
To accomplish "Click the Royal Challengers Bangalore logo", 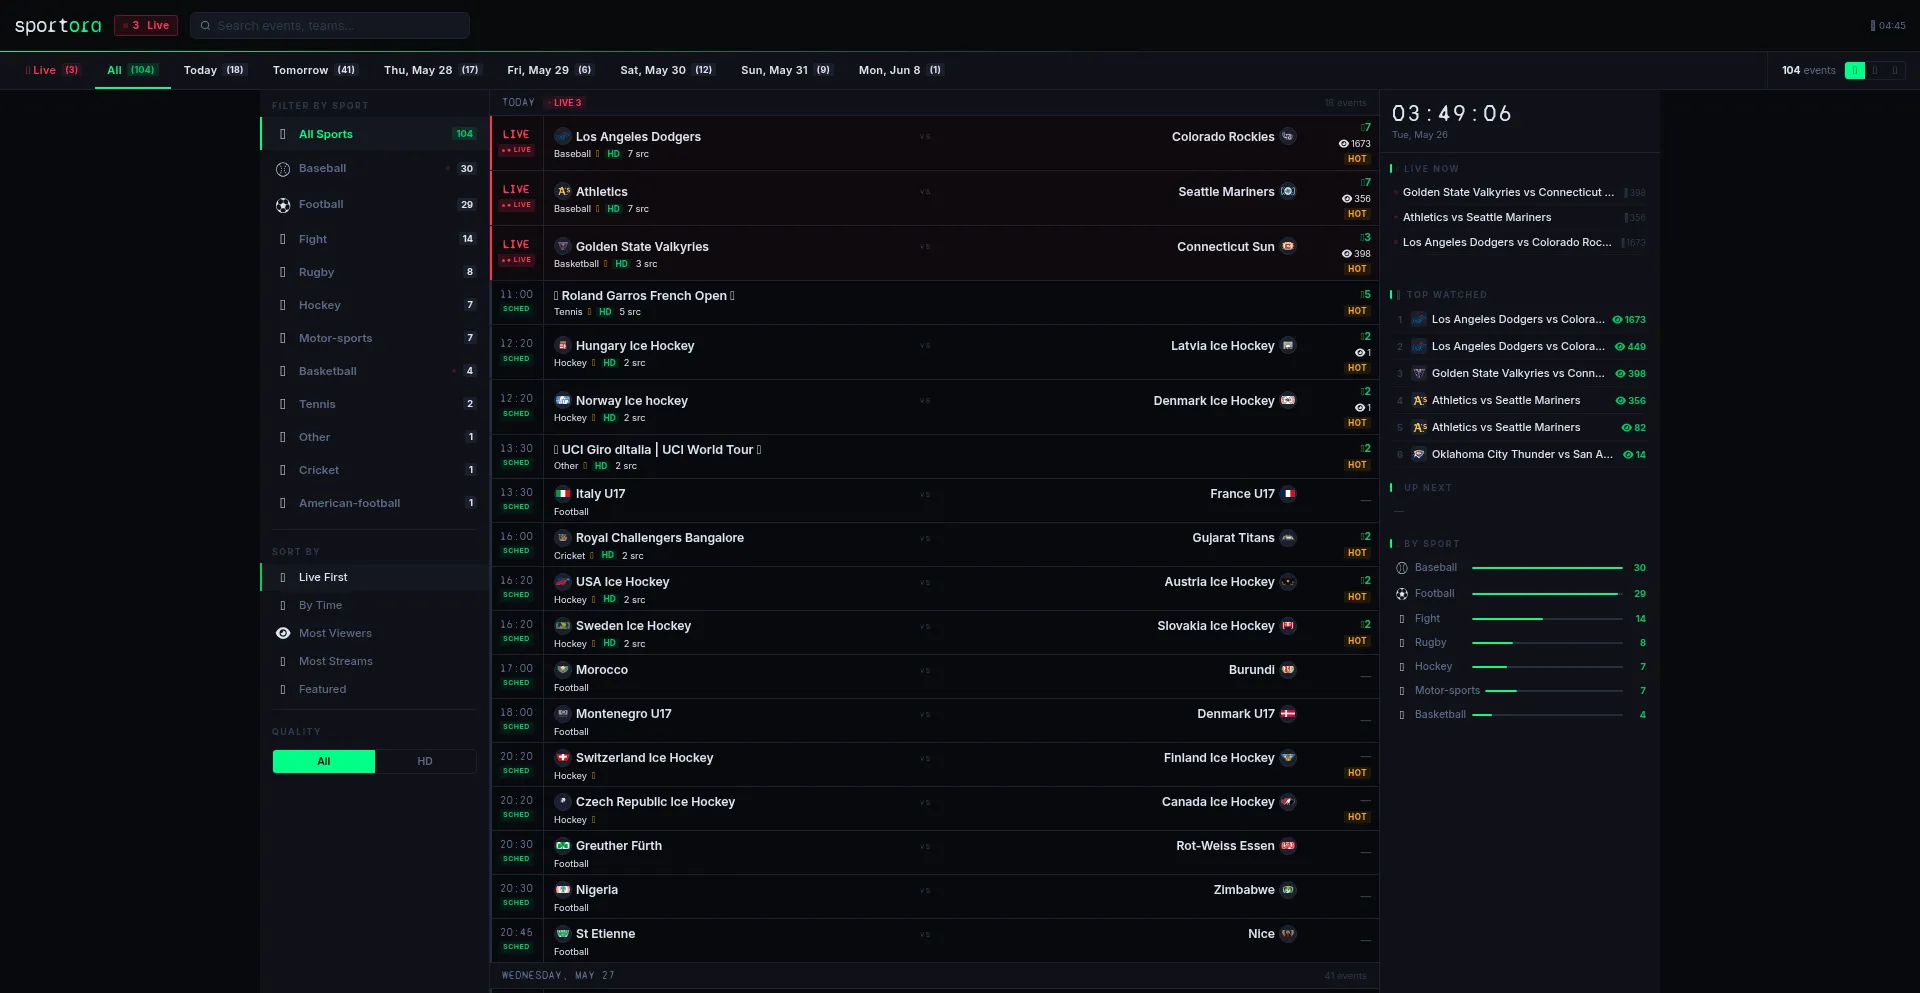I will click(563, 537).
